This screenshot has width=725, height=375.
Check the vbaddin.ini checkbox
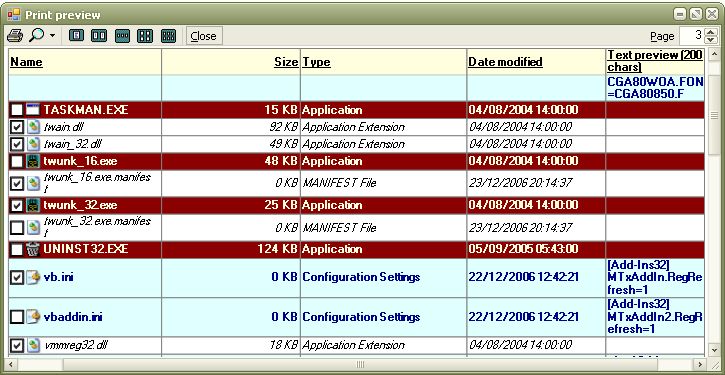pyautogui.click(x=17, y=317)
